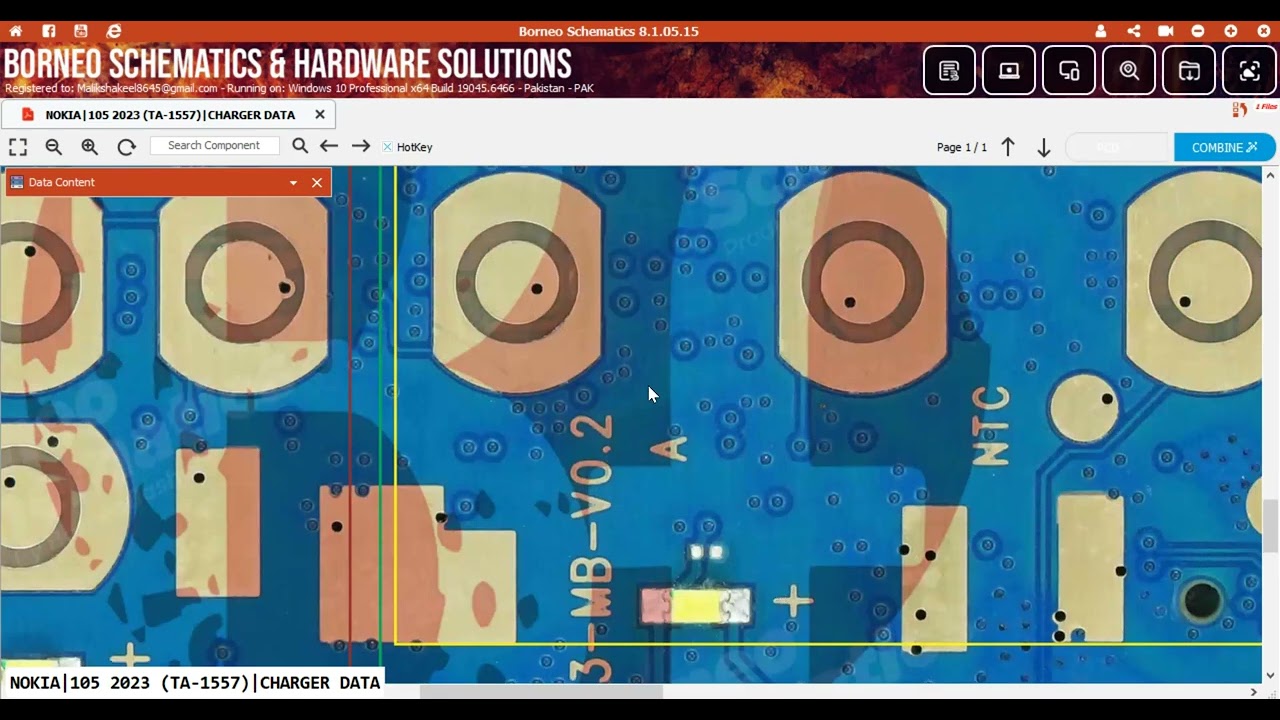The width and height of the screenshot is (1280, 720).
Task: Open the Facebook page icon
Action: pyautogui.click(x=48, y=31)
